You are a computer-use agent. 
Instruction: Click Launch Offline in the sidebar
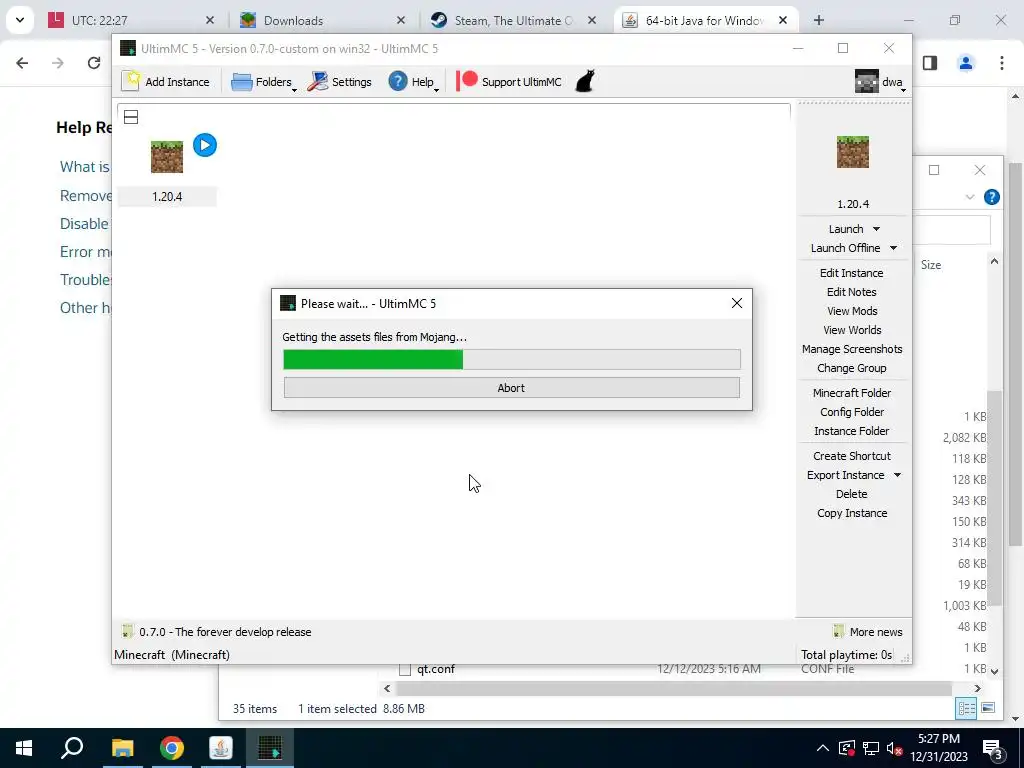coord(845,248)
